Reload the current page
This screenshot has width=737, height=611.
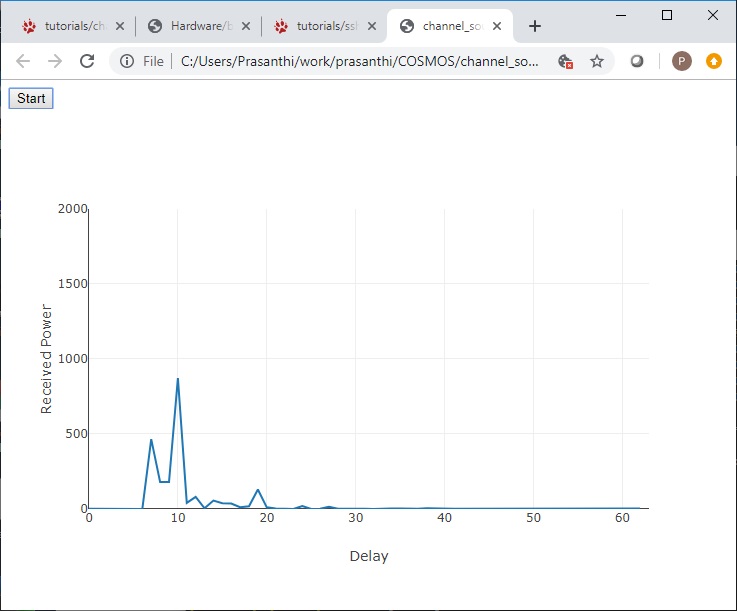(87, 61)
